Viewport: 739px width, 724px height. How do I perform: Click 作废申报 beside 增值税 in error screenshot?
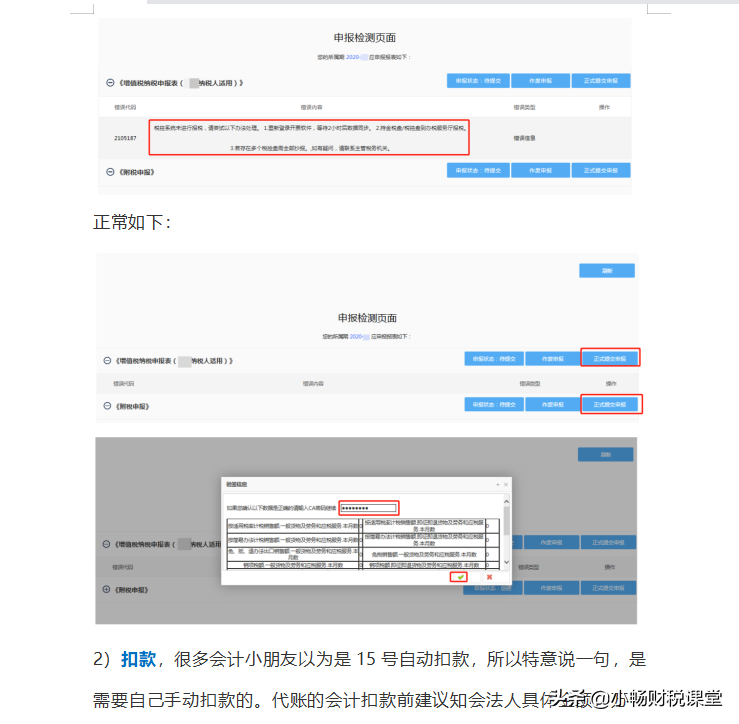tap(540, 81)
